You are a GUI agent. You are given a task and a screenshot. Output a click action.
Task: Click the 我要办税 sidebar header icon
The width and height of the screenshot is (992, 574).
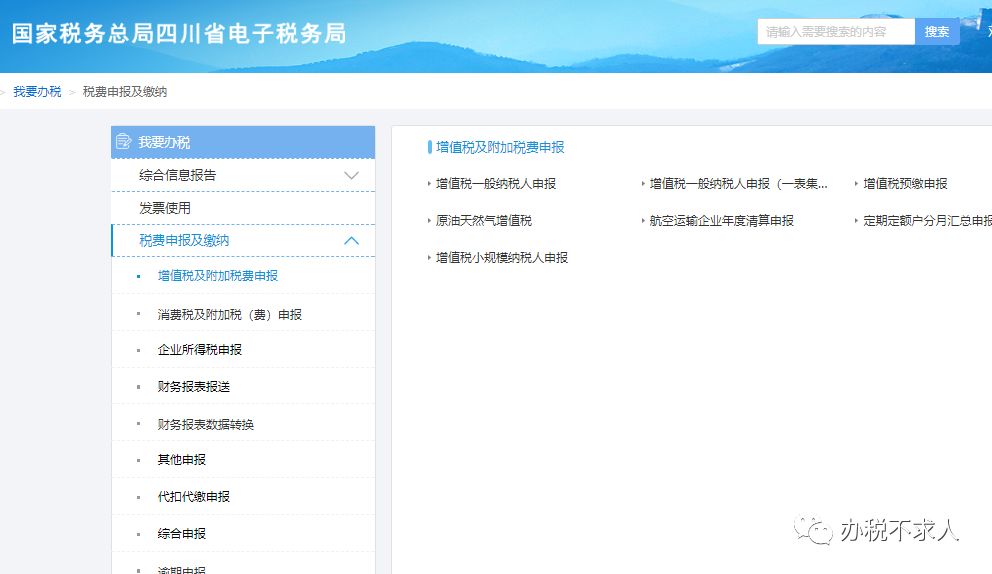(x=123, y=142)
